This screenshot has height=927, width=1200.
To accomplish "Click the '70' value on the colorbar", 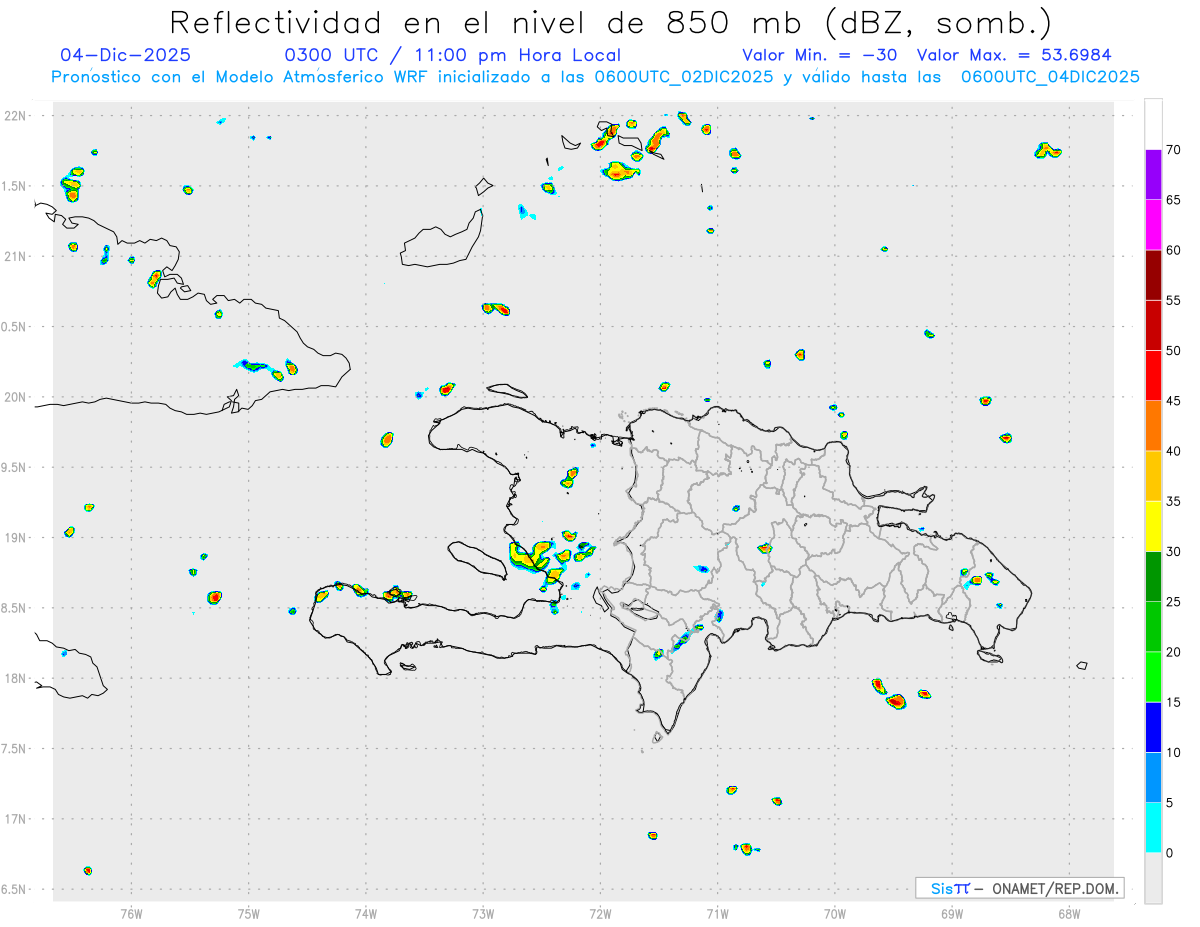I will pyautogui.click(x=1174, y=150).
